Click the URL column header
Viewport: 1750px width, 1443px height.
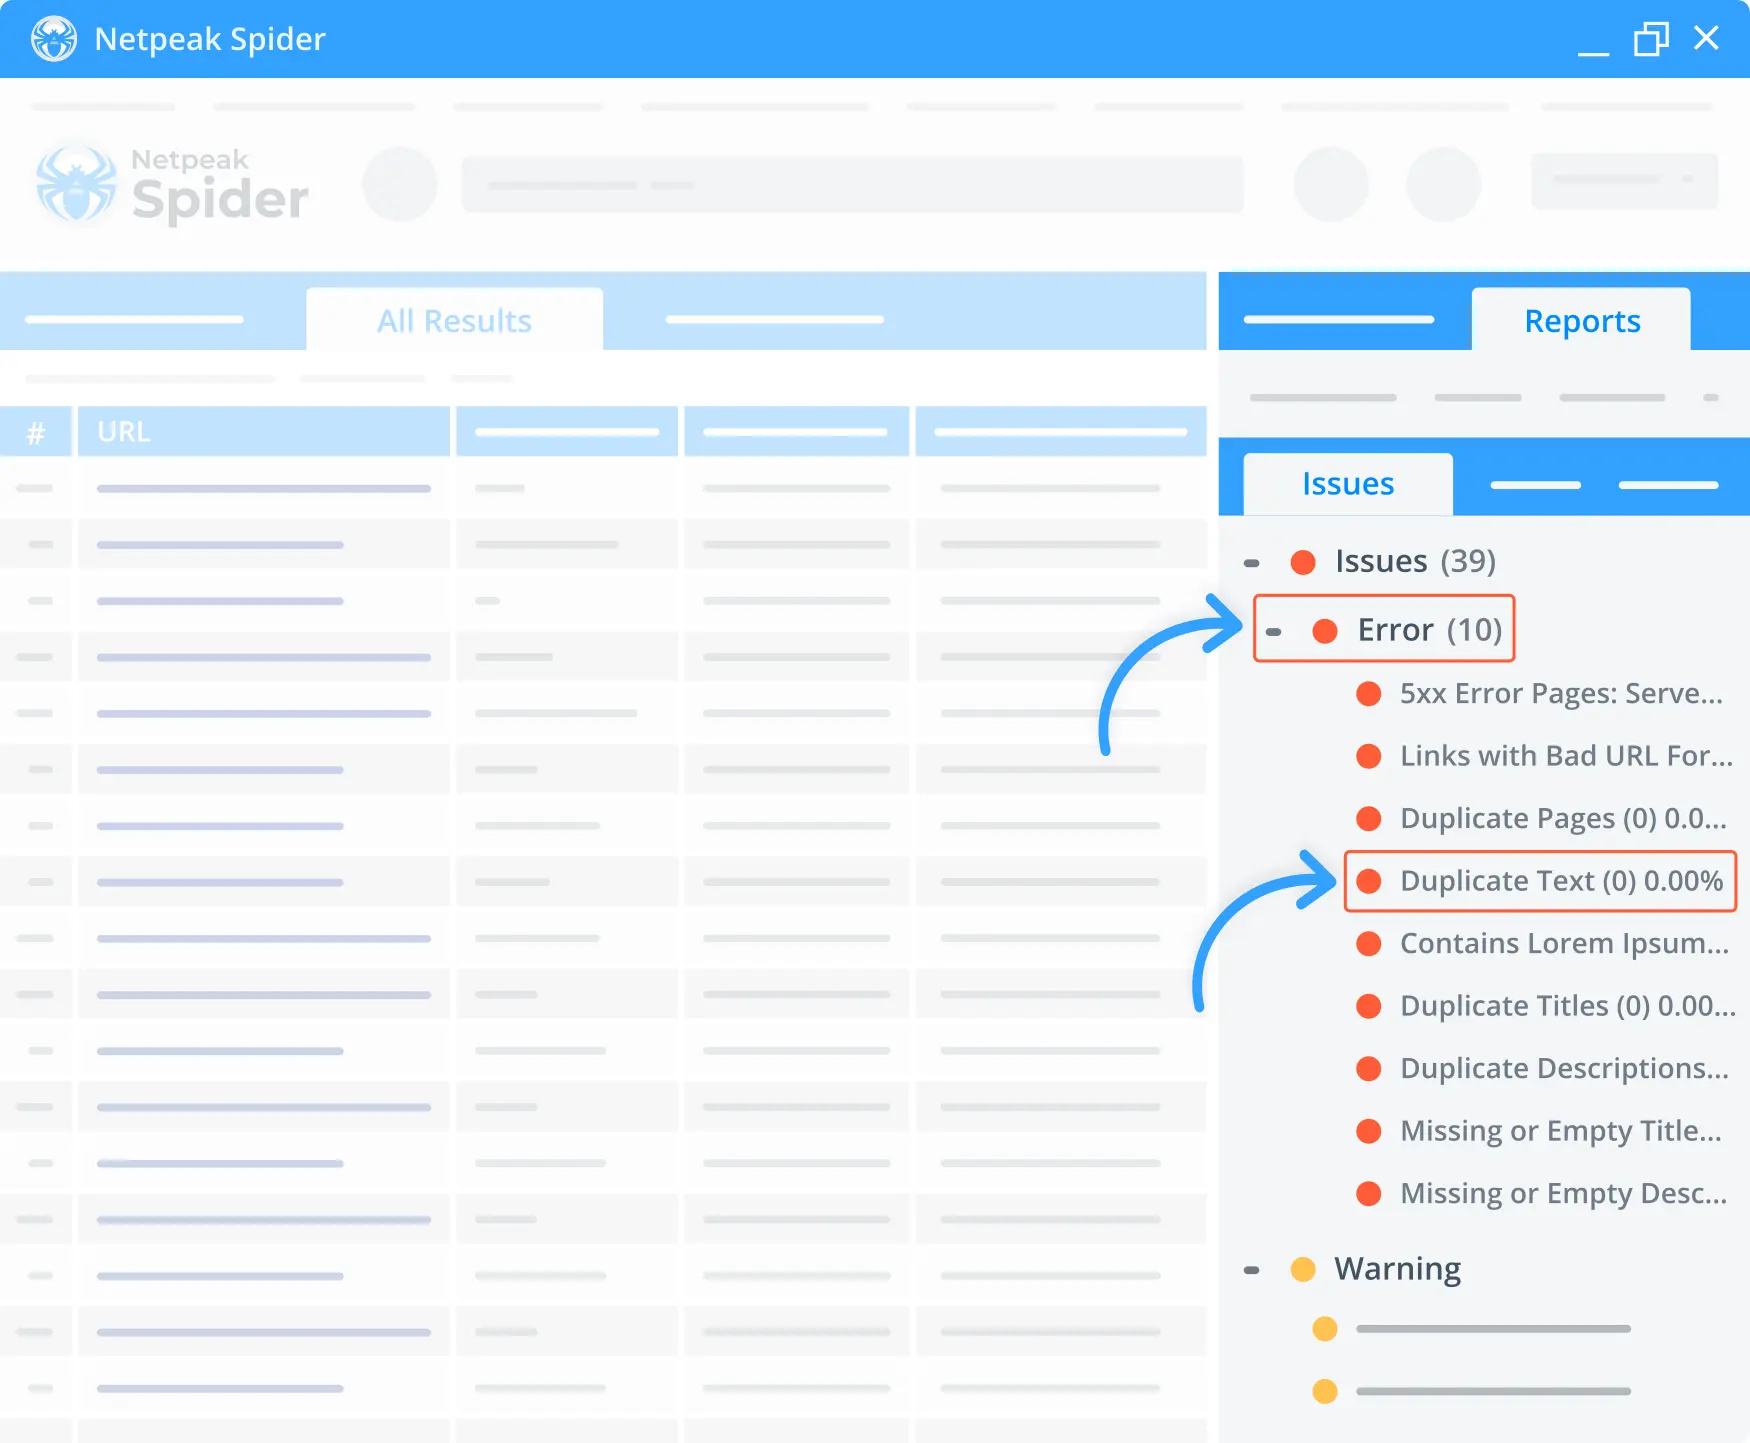click(x=264, y=432)
